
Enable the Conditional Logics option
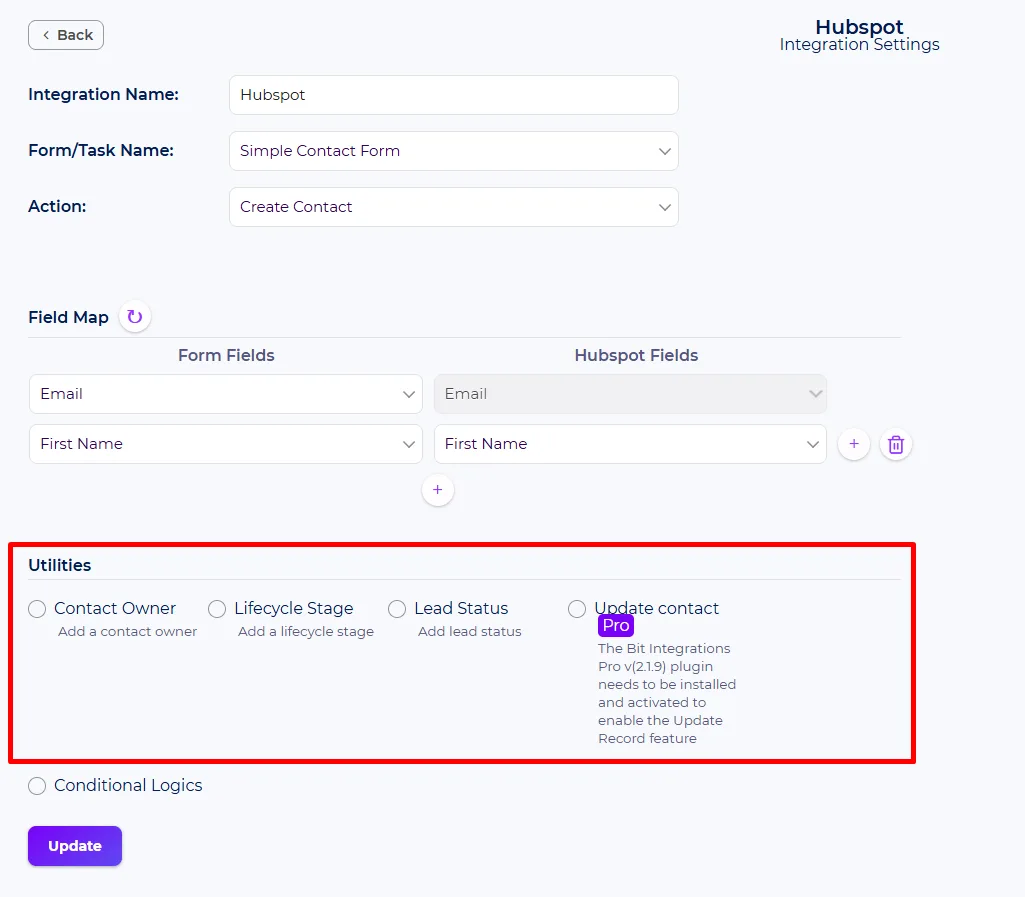[37, 786]
